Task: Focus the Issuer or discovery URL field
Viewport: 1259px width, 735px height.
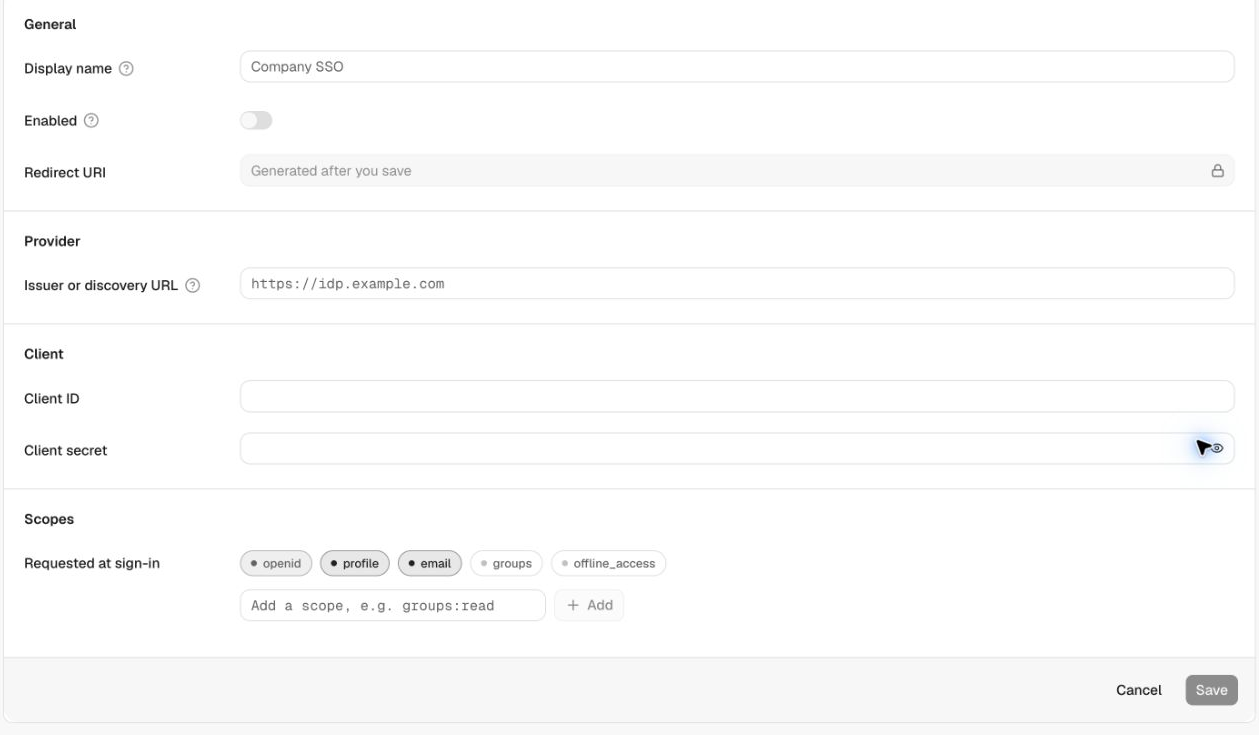Action: click(x=737, y=284)
